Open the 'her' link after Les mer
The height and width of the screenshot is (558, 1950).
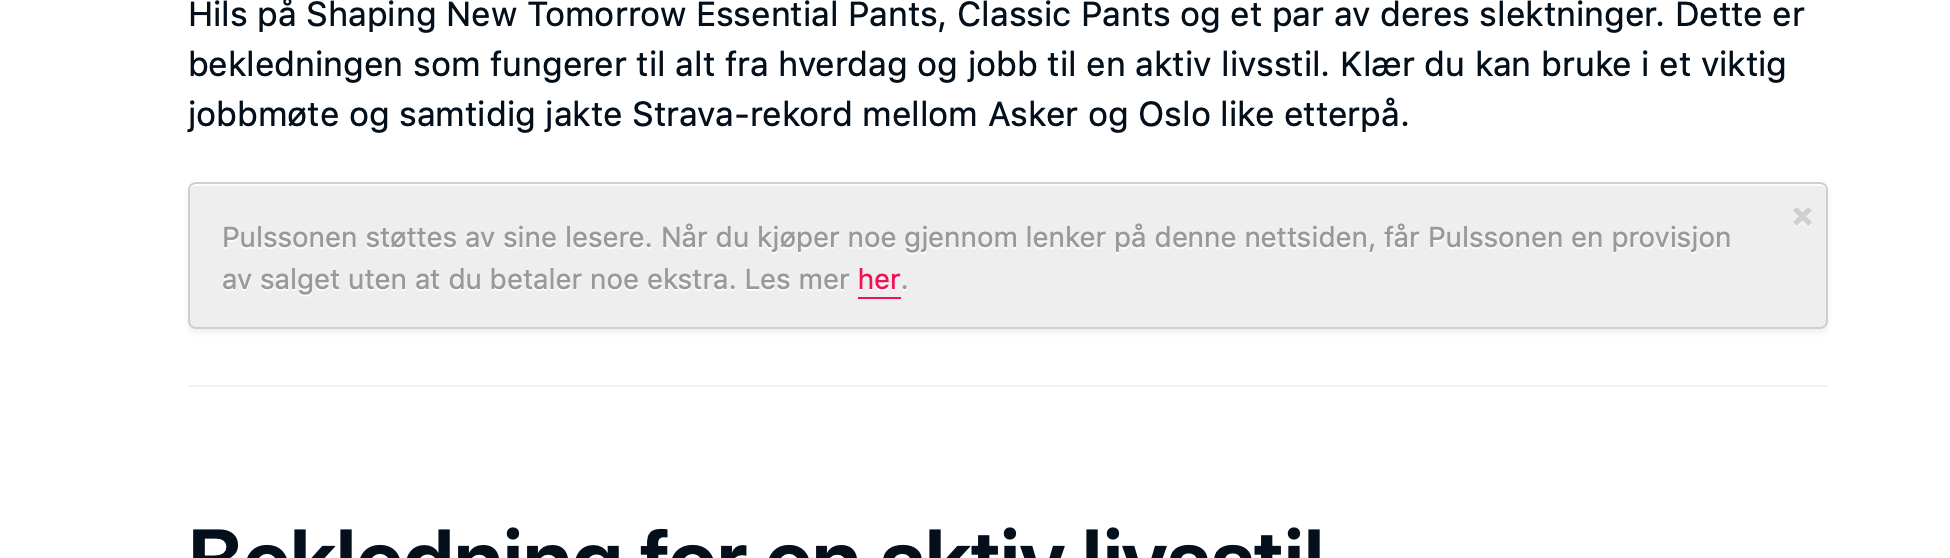(x=879, y=280)
